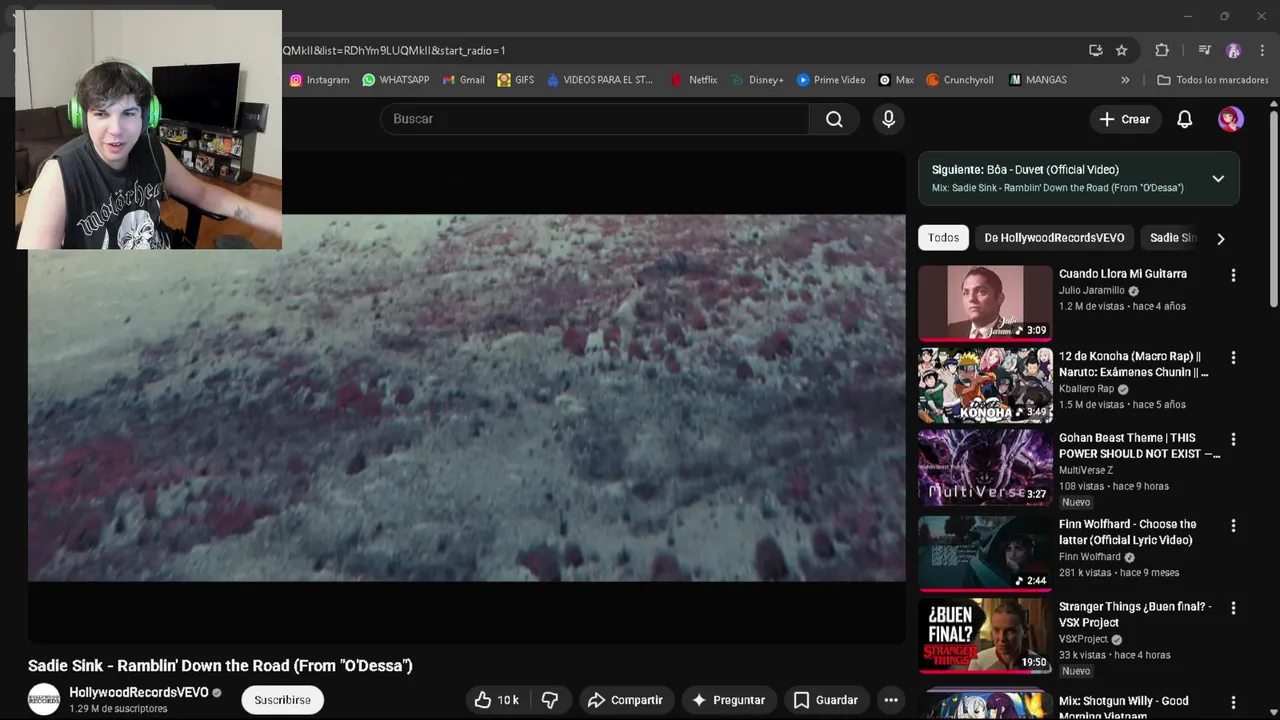Open 12 de Konoha Macro Rap thumbnail
1280x720 pixels.
(x=985, y=385)
